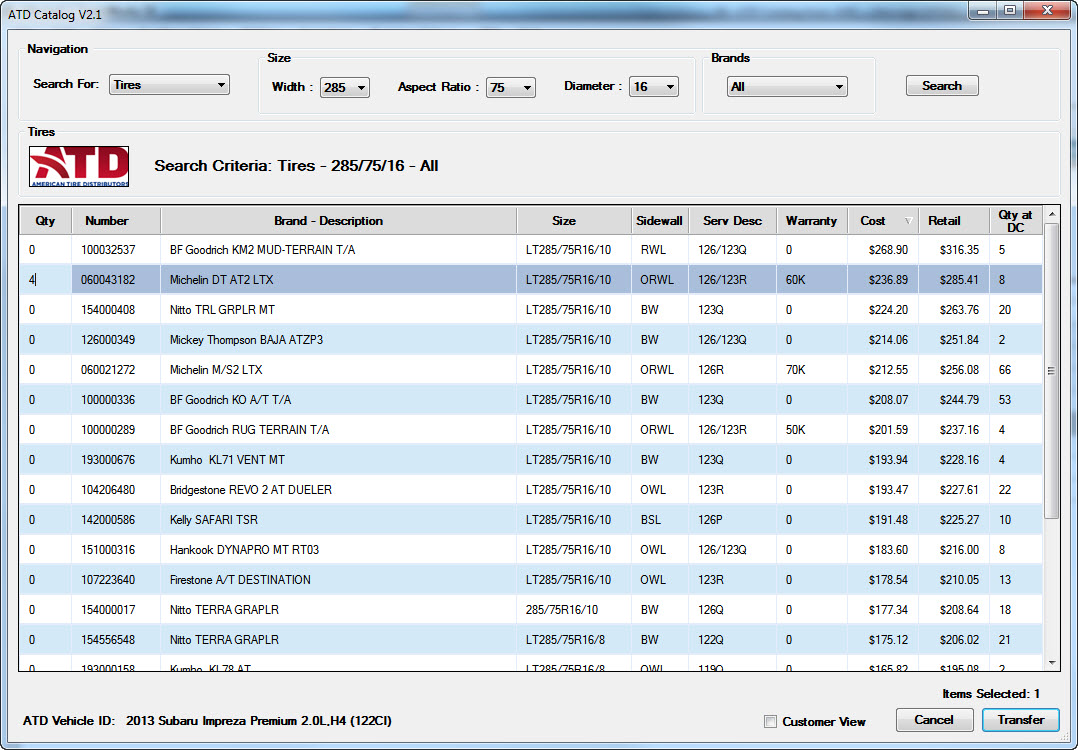The image size is (1078, 750).
Task: Click the LT285/75R16/8 size for part 154556548
Action: pos(565,640)
